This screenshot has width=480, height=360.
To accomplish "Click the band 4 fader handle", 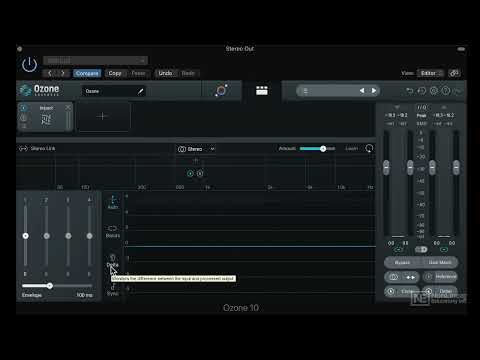I will [x=89, y=236].
